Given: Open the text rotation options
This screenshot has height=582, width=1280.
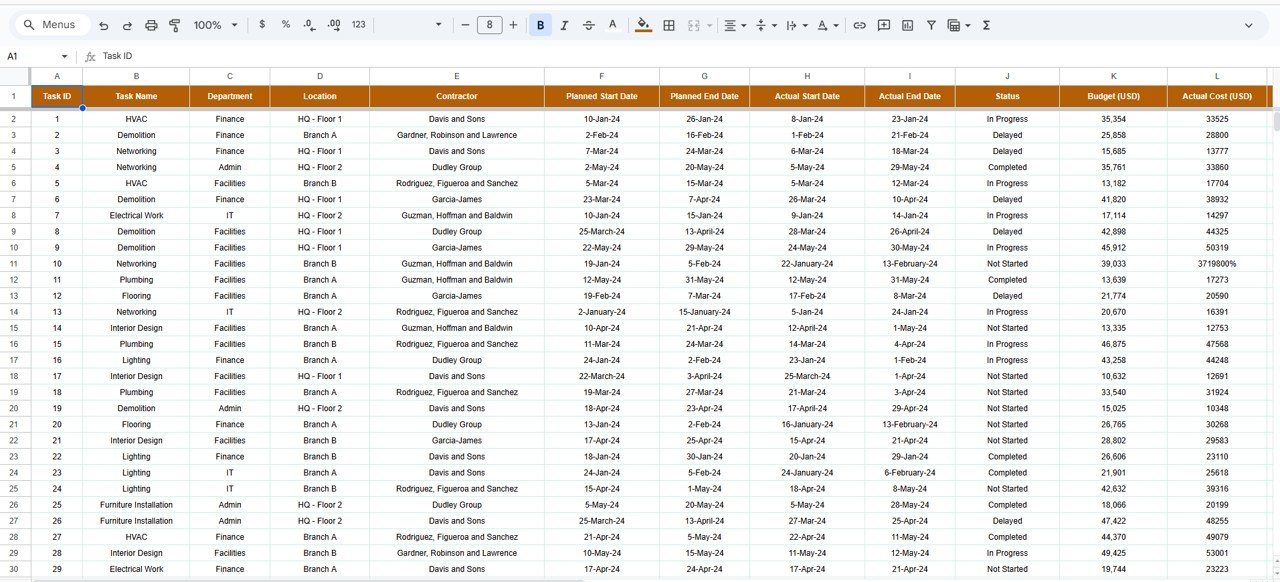Looking at the screenshot, I should click(x=822, y=25).
